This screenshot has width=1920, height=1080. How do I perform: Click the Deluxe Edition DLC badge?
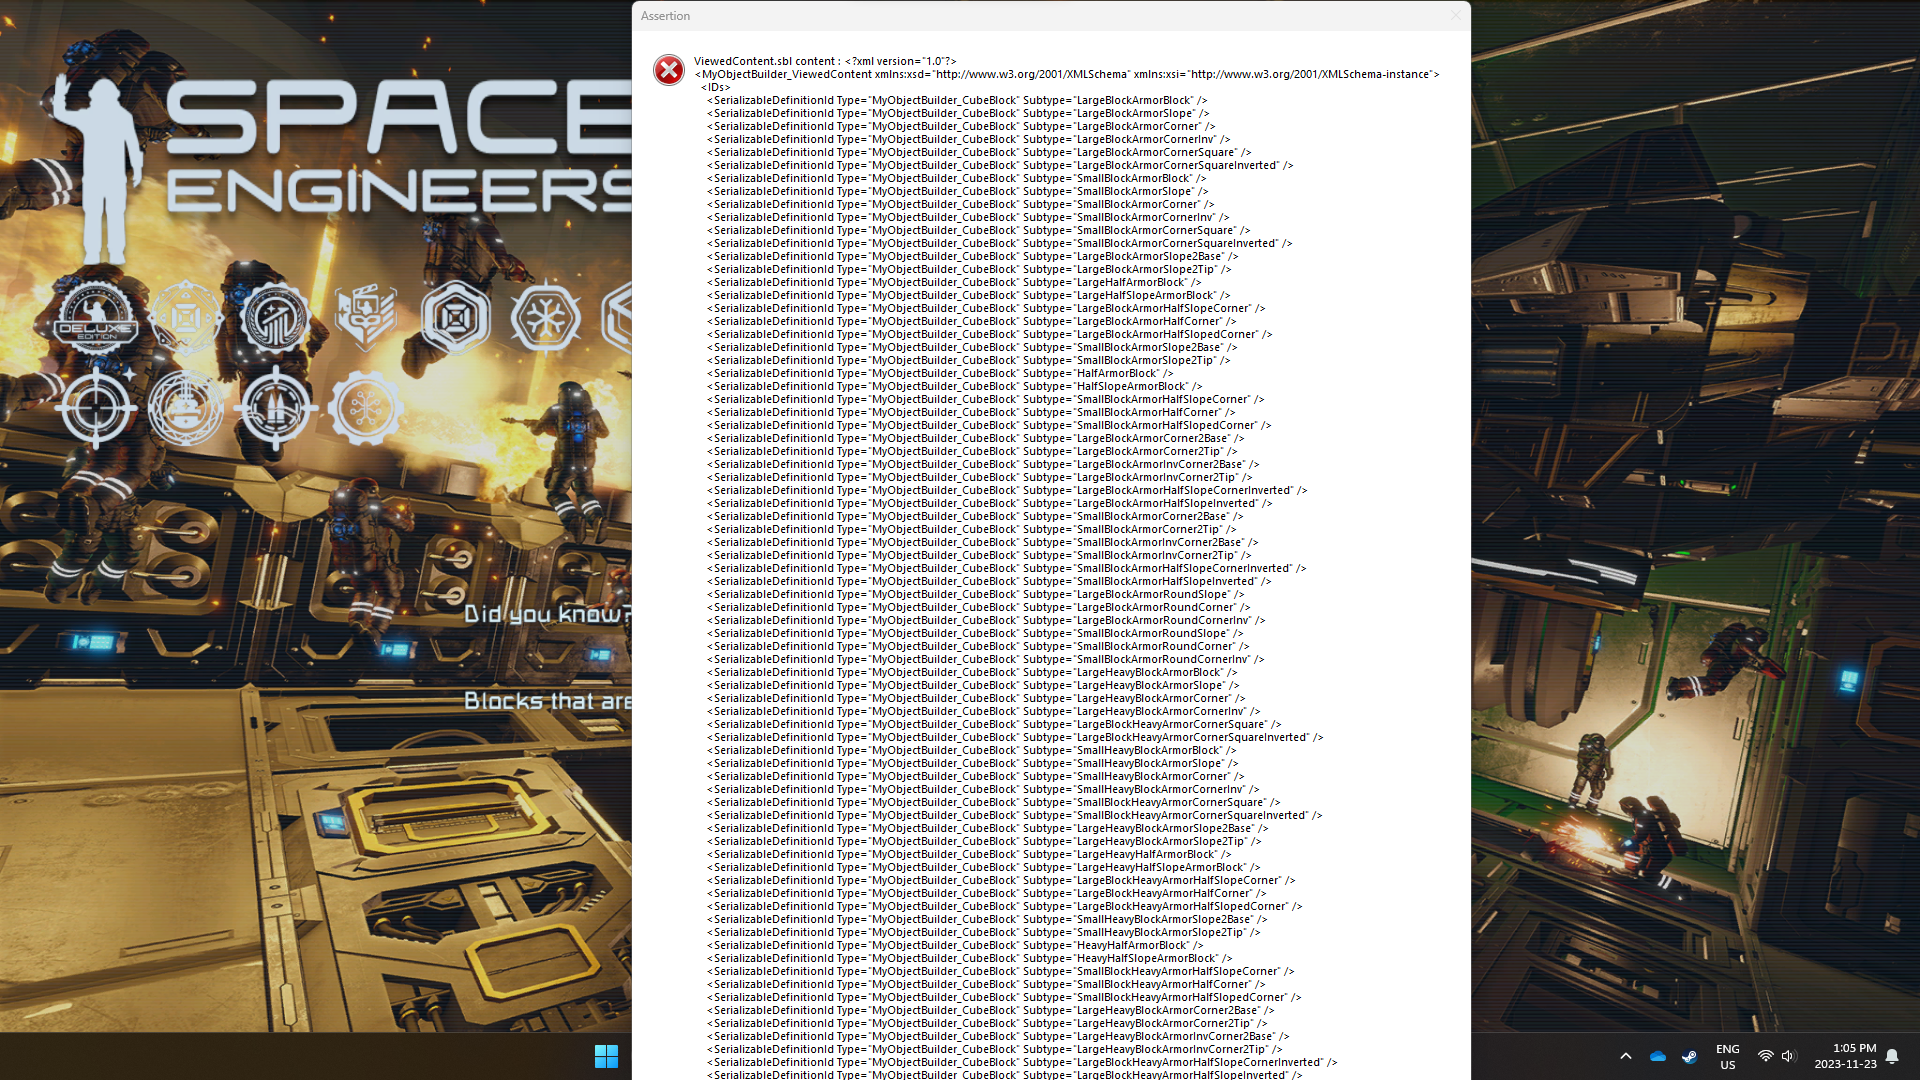(95, 318)
